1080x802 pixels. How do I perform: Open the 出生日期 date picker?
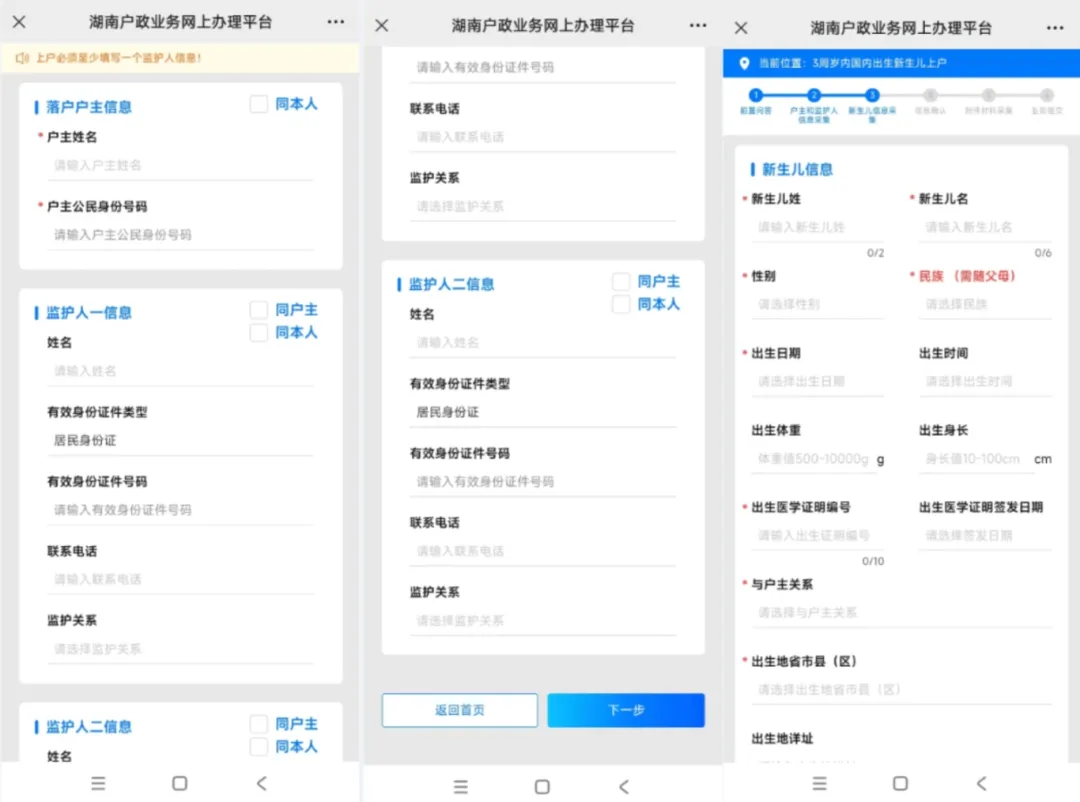pyautogui.click(x=816, y=381)
